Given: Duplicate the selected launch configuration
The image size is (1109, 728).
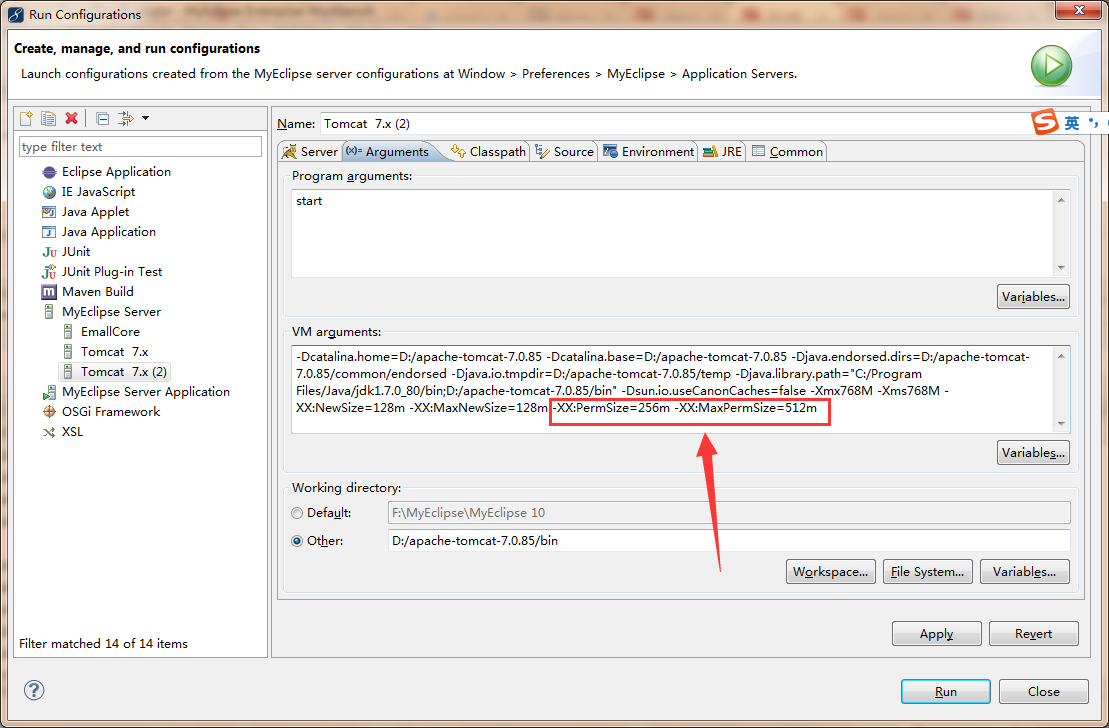Looking at the screenshot, I should pyautogui.click(x=48, y=117).
